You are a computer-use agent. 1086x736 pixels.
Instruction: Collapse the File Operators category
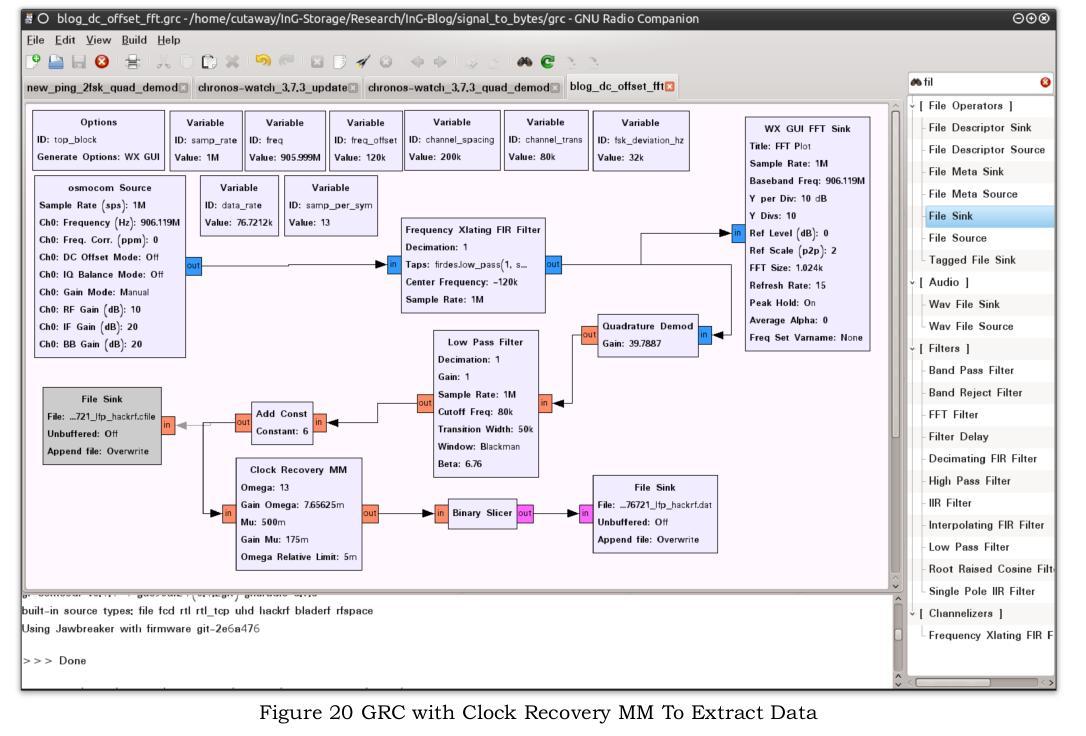(911, 106)
